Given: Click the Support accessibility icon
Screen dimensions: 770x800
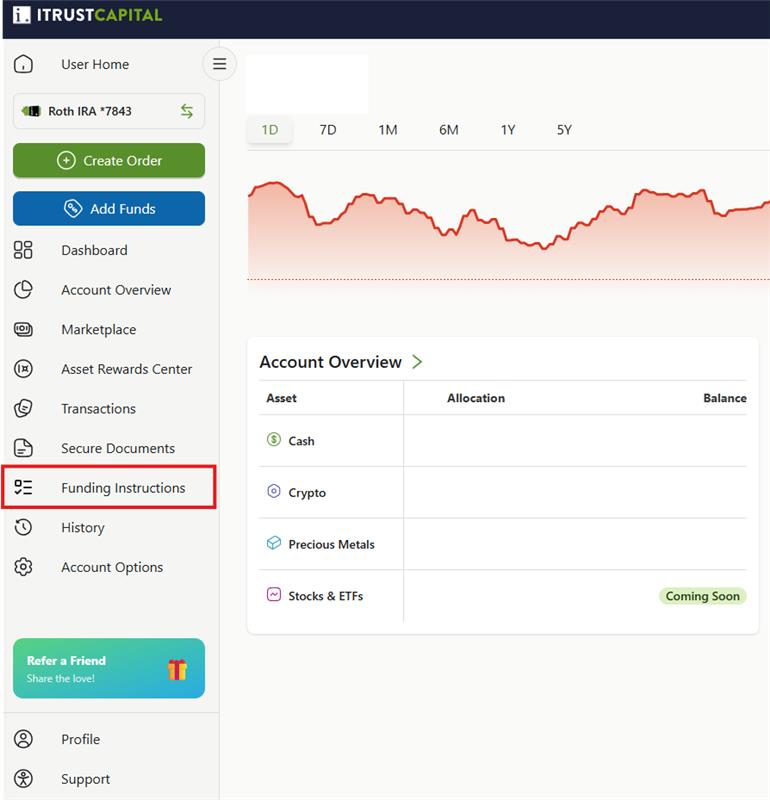Looking at the screenshot, I should [23, 779].
